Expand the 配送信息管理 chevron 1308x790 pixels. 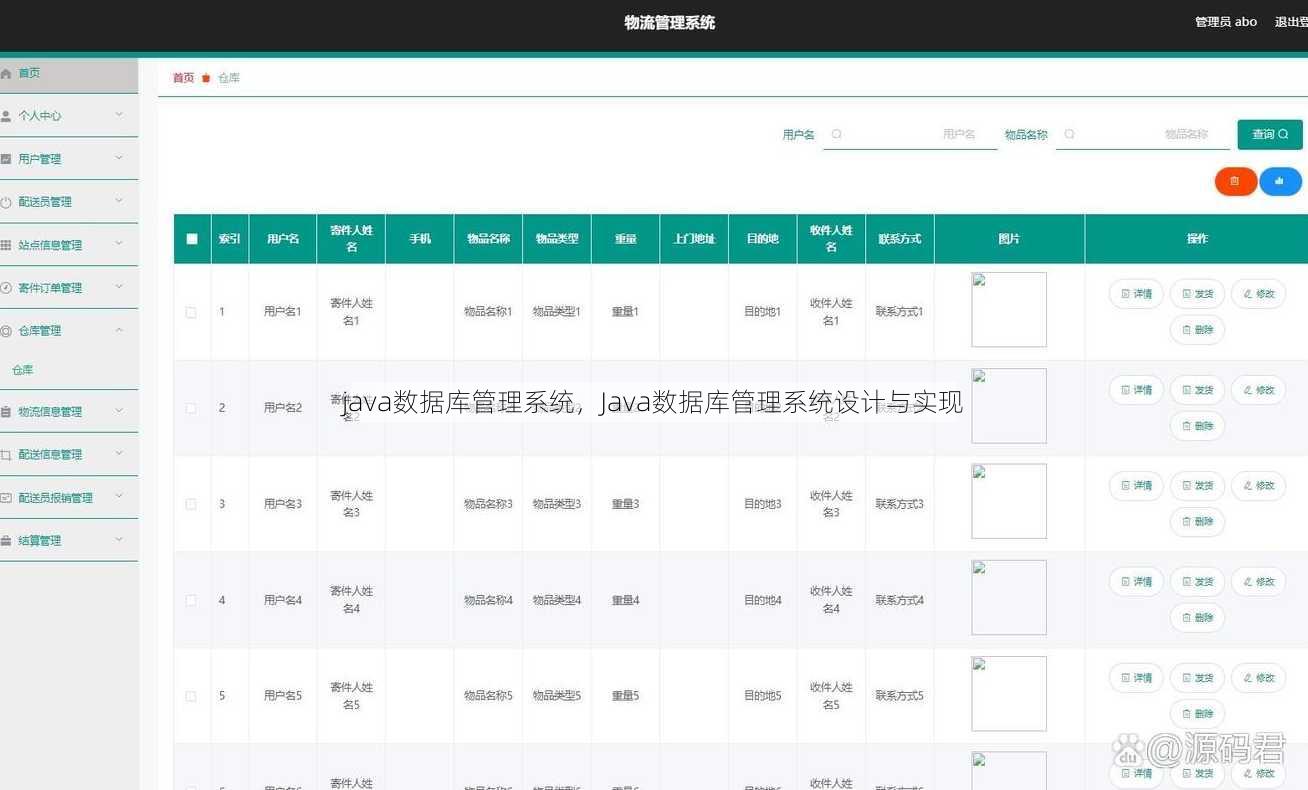pyautogui.click(x=119, y=454)
